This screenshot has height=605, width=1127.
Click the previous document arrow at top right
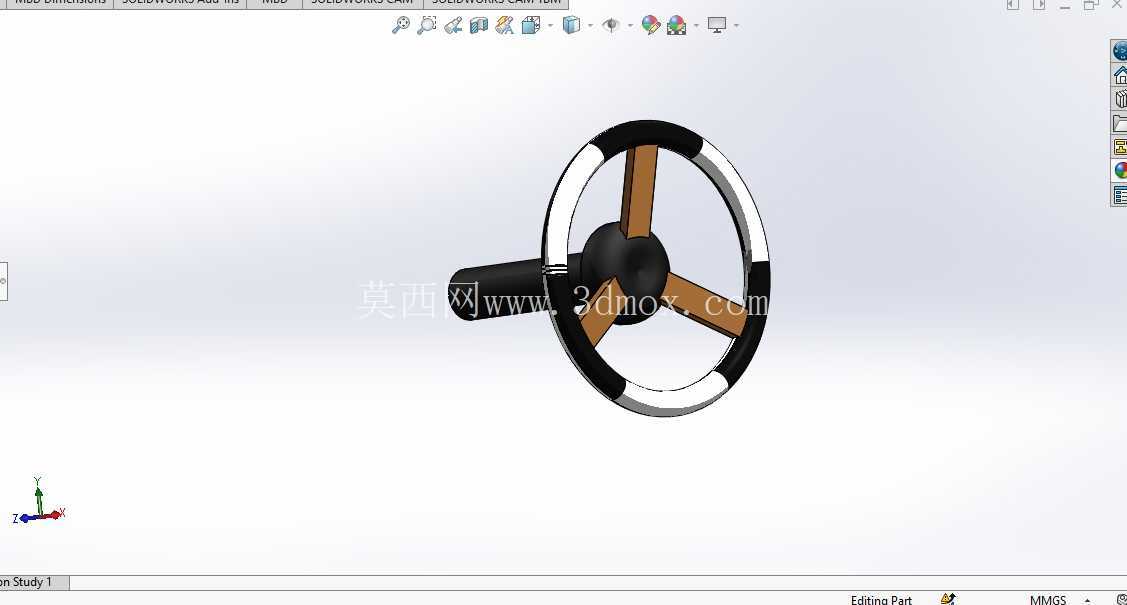(x=1013, y=4)
